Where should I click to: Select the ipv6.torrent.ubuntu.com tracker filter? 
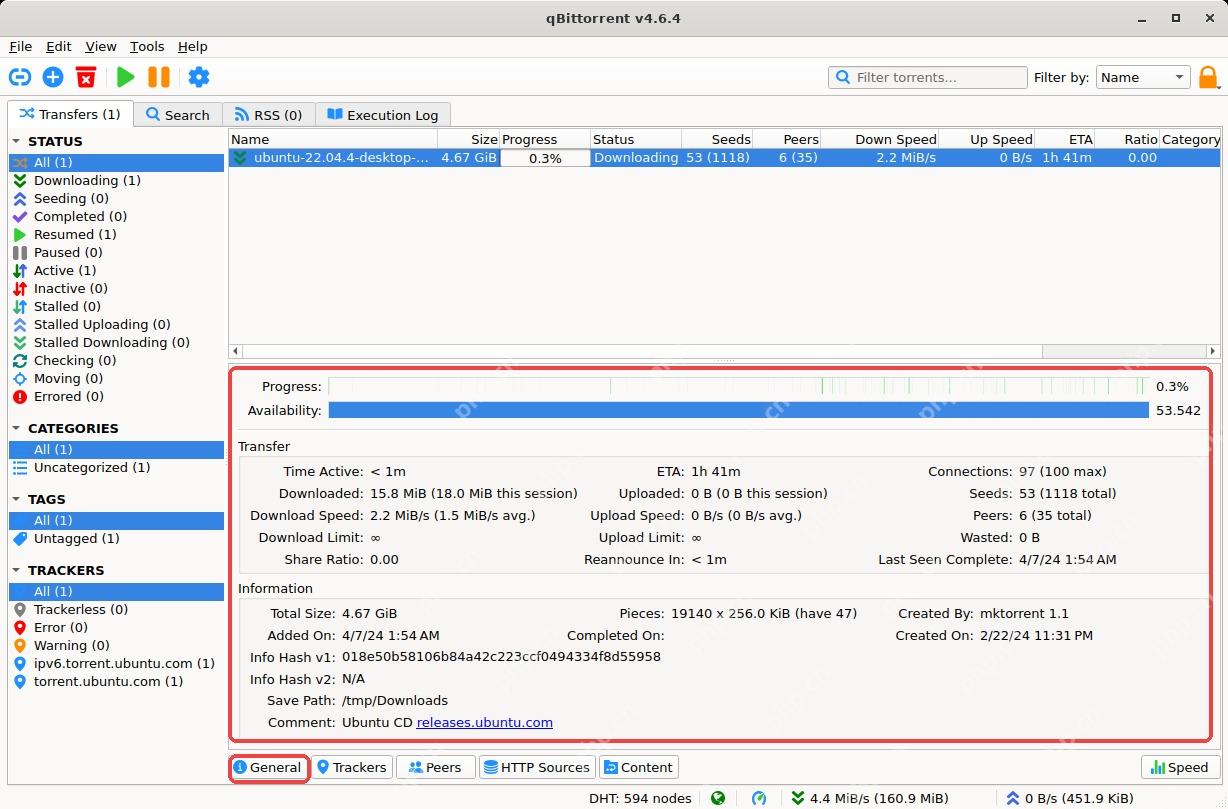pyautogui.click(x=116, y=663)
